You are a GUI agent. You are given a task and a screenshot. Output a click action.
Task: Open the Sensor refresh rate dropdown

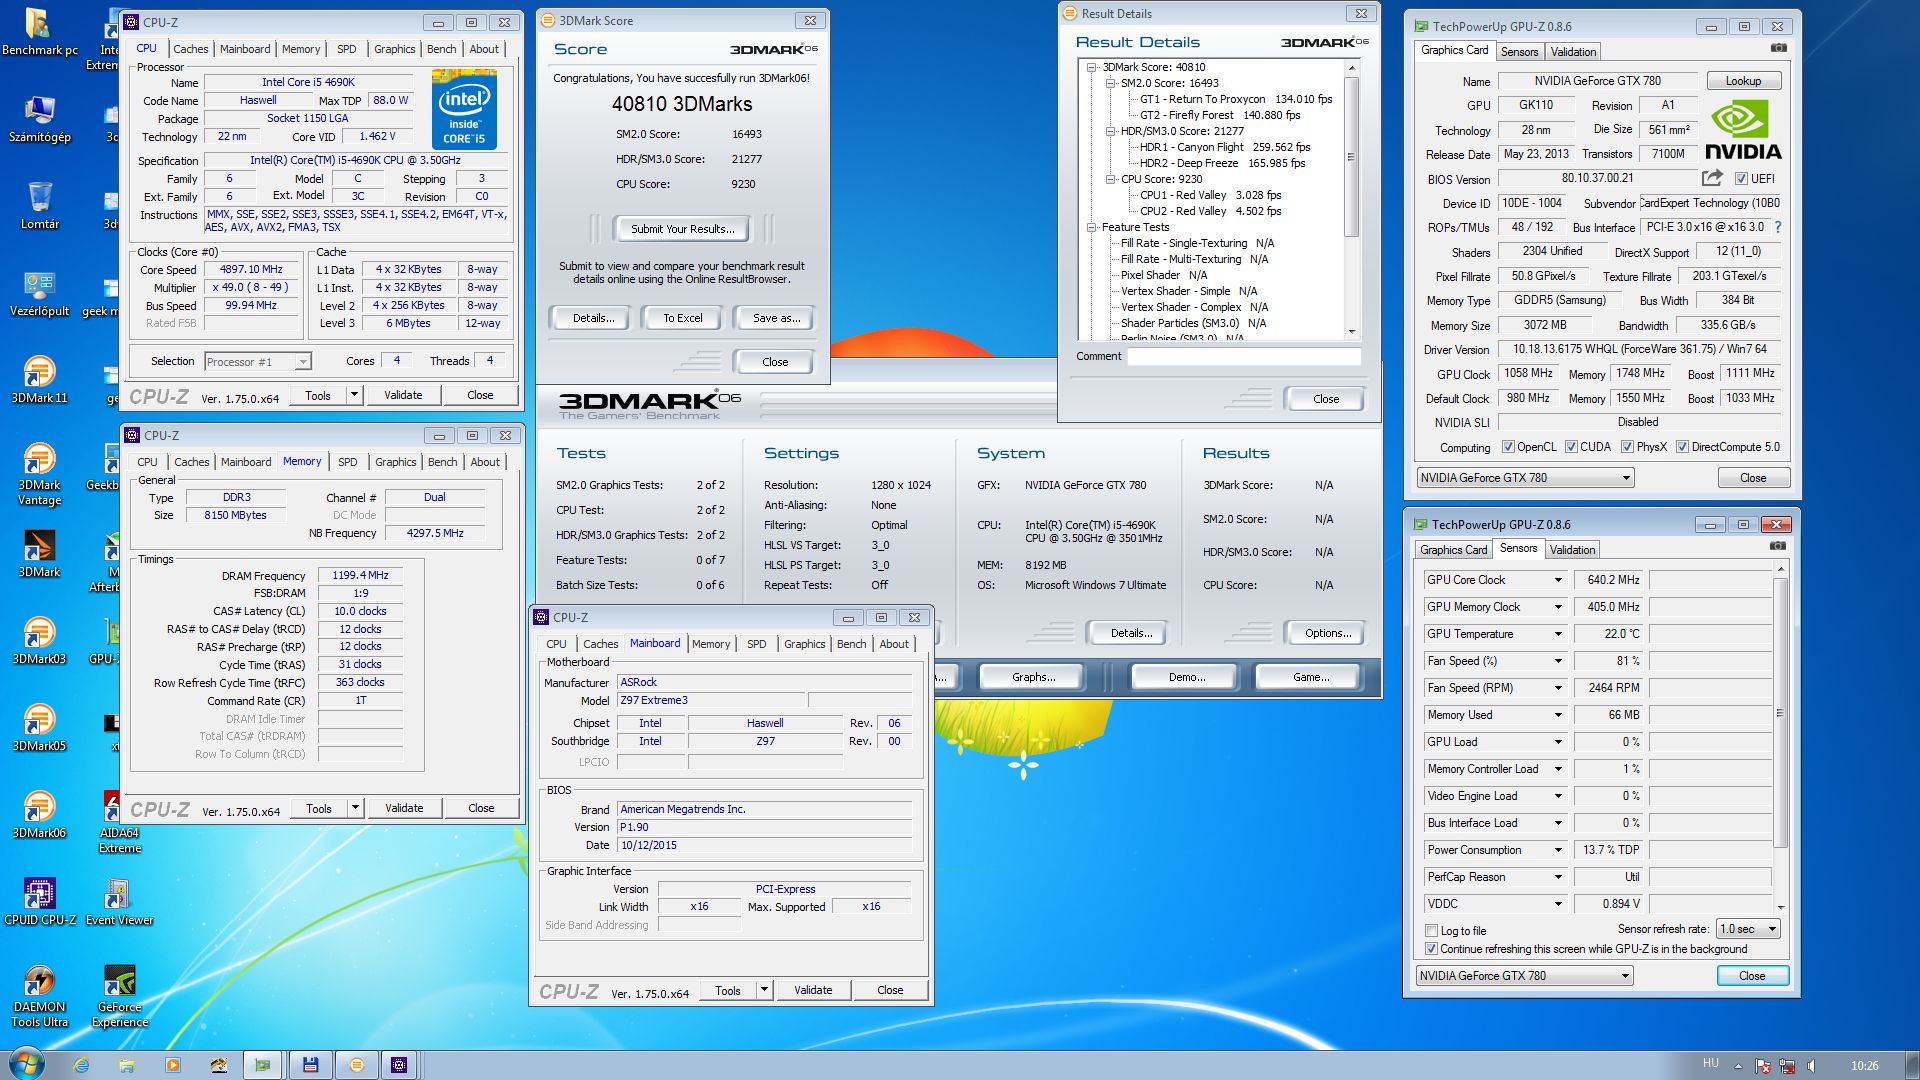[1748, 929]
